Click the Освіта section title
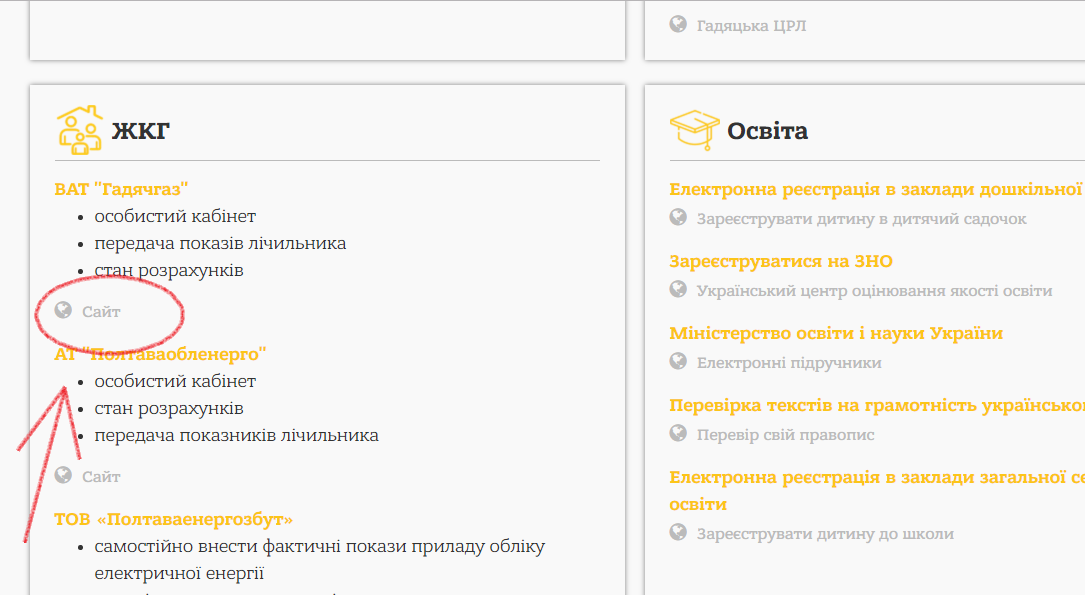1085x595 pixels. [x=767, y=131]
